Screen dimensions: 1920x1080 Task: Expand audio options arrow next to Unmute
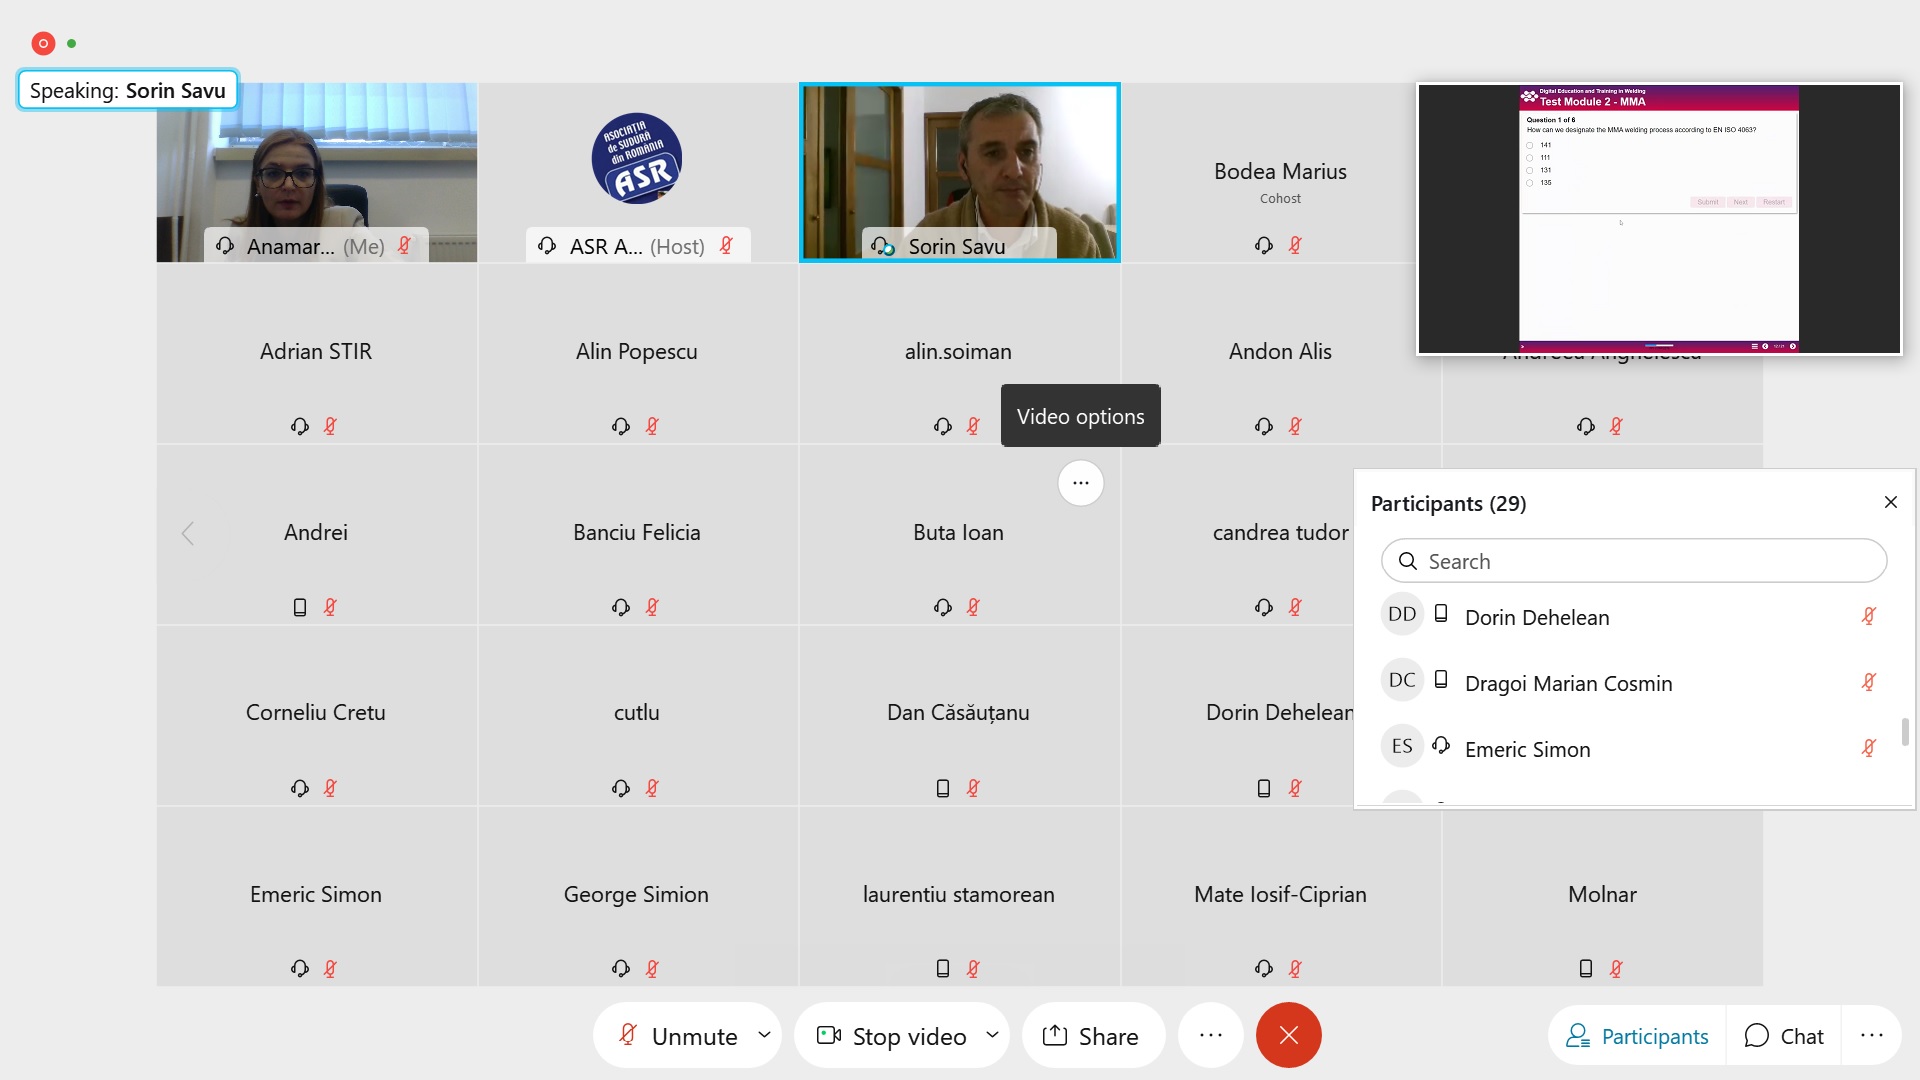(x=764, y=1035)
